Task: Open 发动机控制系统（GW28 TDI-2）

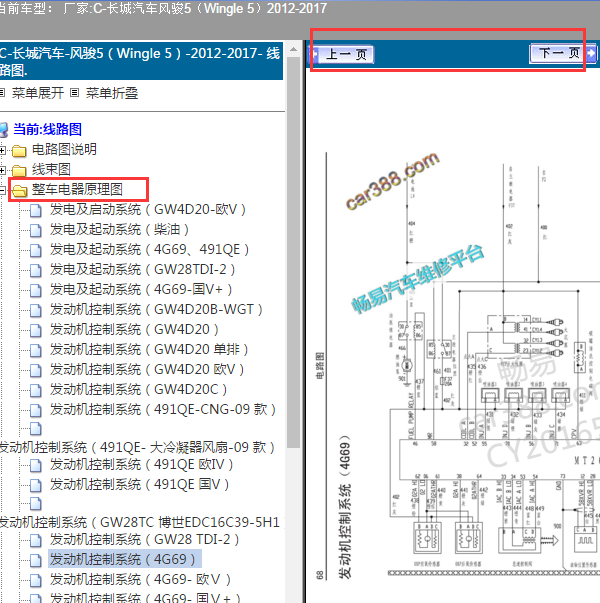Action: pyautogui.click(x=145, y=540)
